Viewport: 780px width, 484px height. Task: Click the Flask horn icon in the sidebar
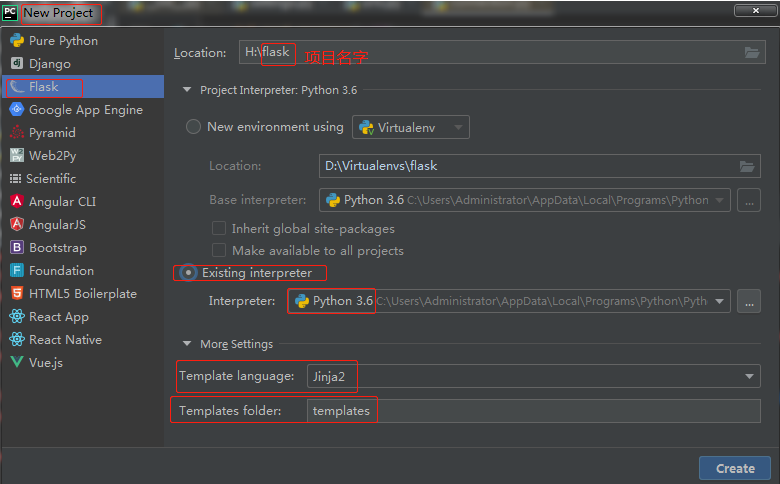coord(17,87)
